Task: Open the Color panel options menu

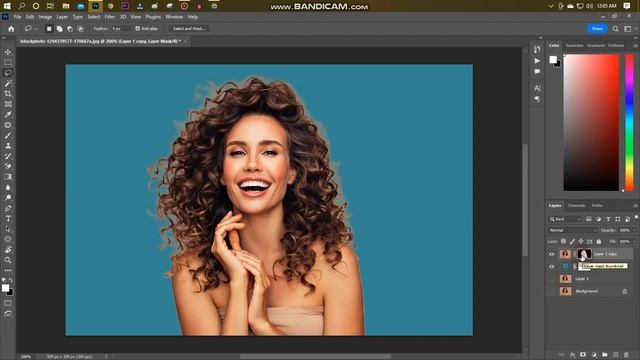Action: (x=636, y=46)
